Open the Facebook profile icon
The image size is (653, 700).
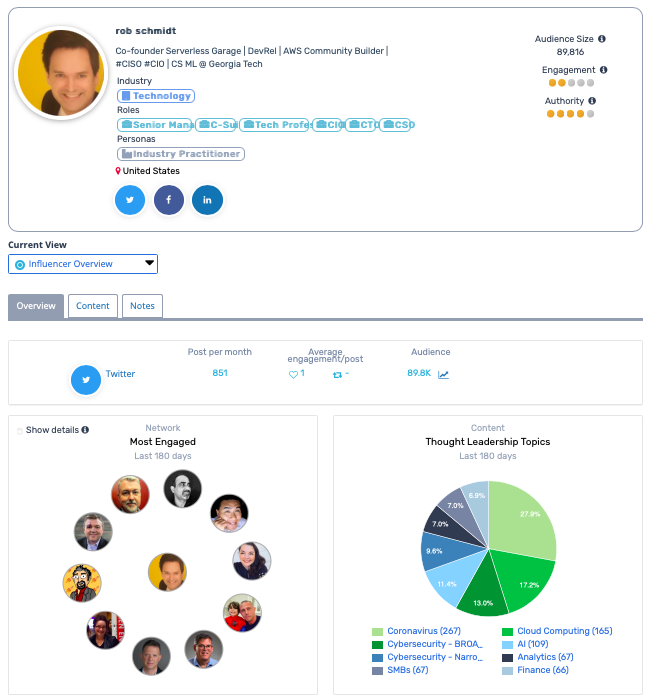pos(168,200)
